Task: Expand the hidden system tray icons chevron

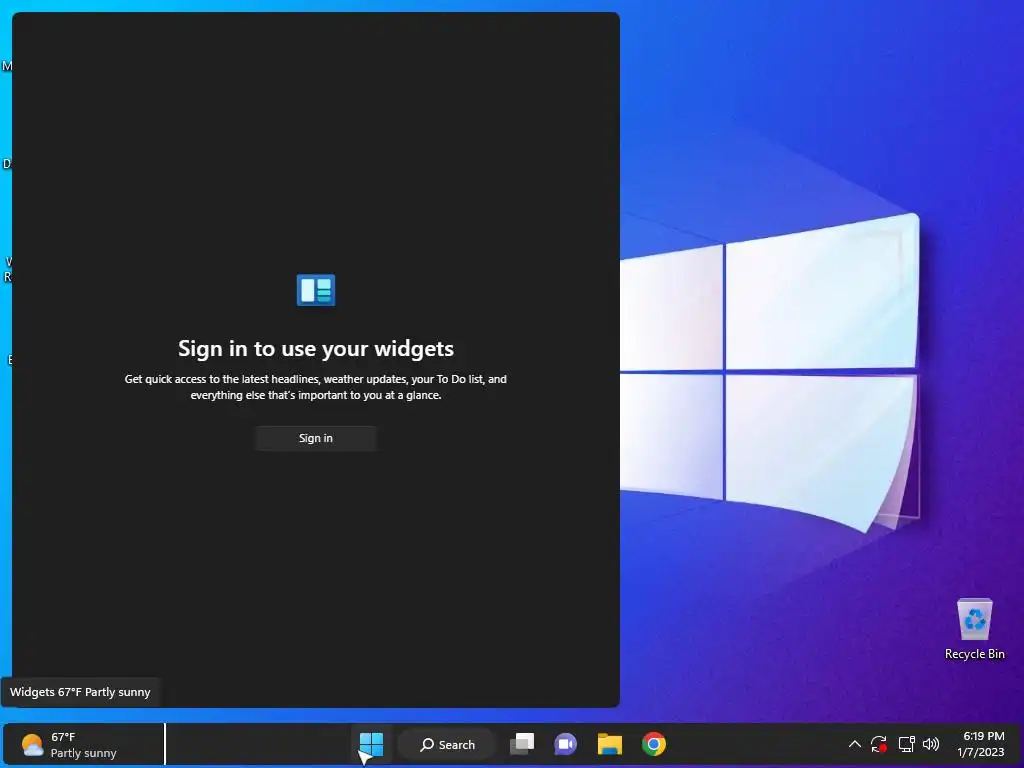Action: [854, 744]
